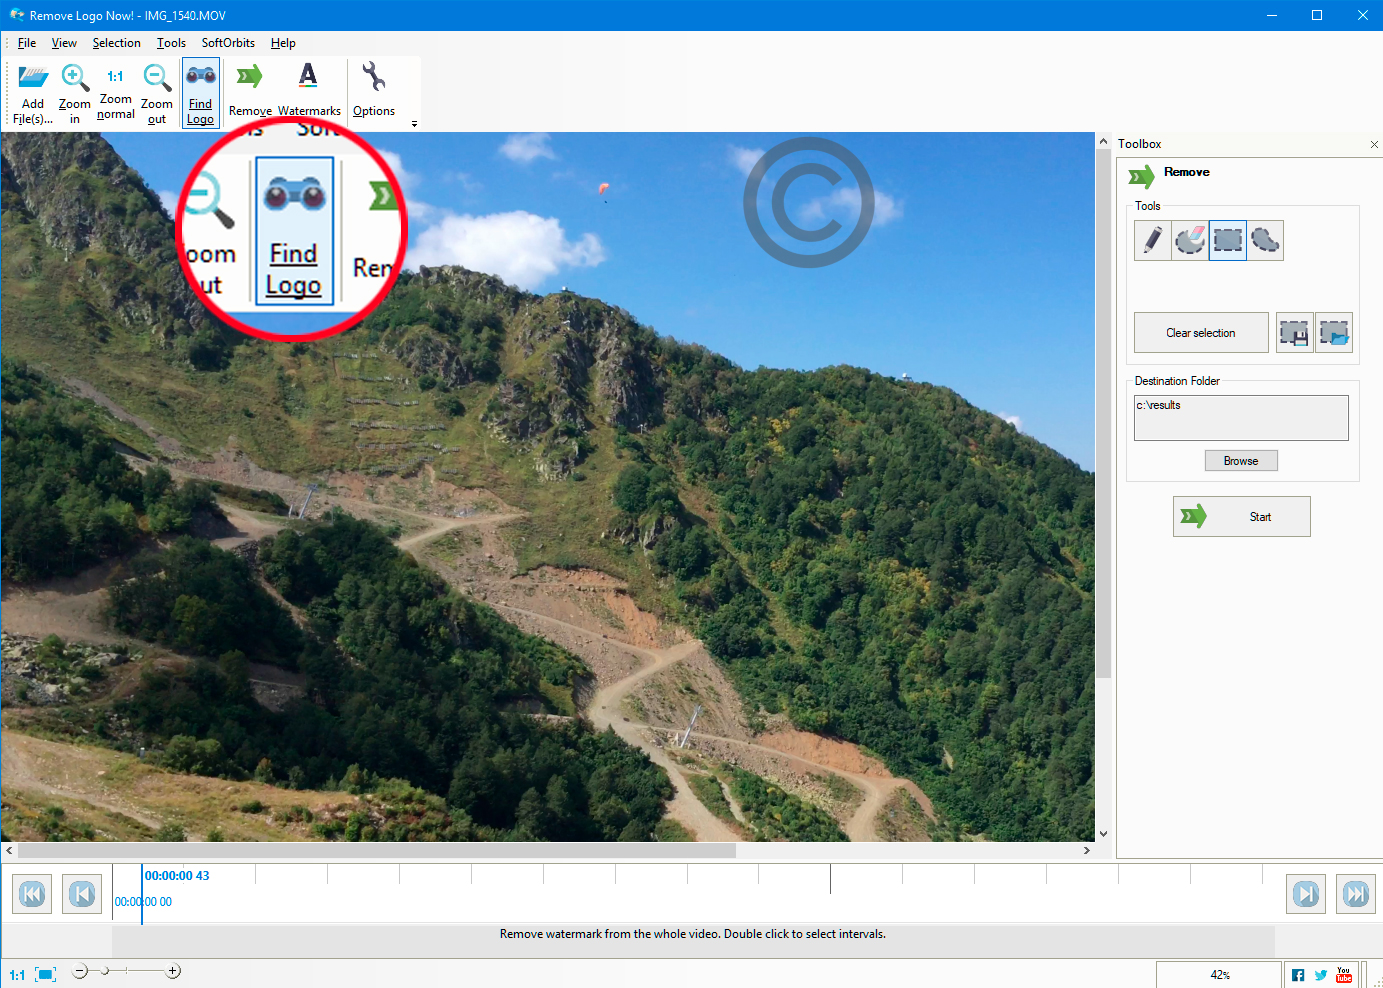The height and width of the screenshot is (988, 1383).
Task: Jump to the first frame of video
Action: pyautogui.click(x=32, y=894)
